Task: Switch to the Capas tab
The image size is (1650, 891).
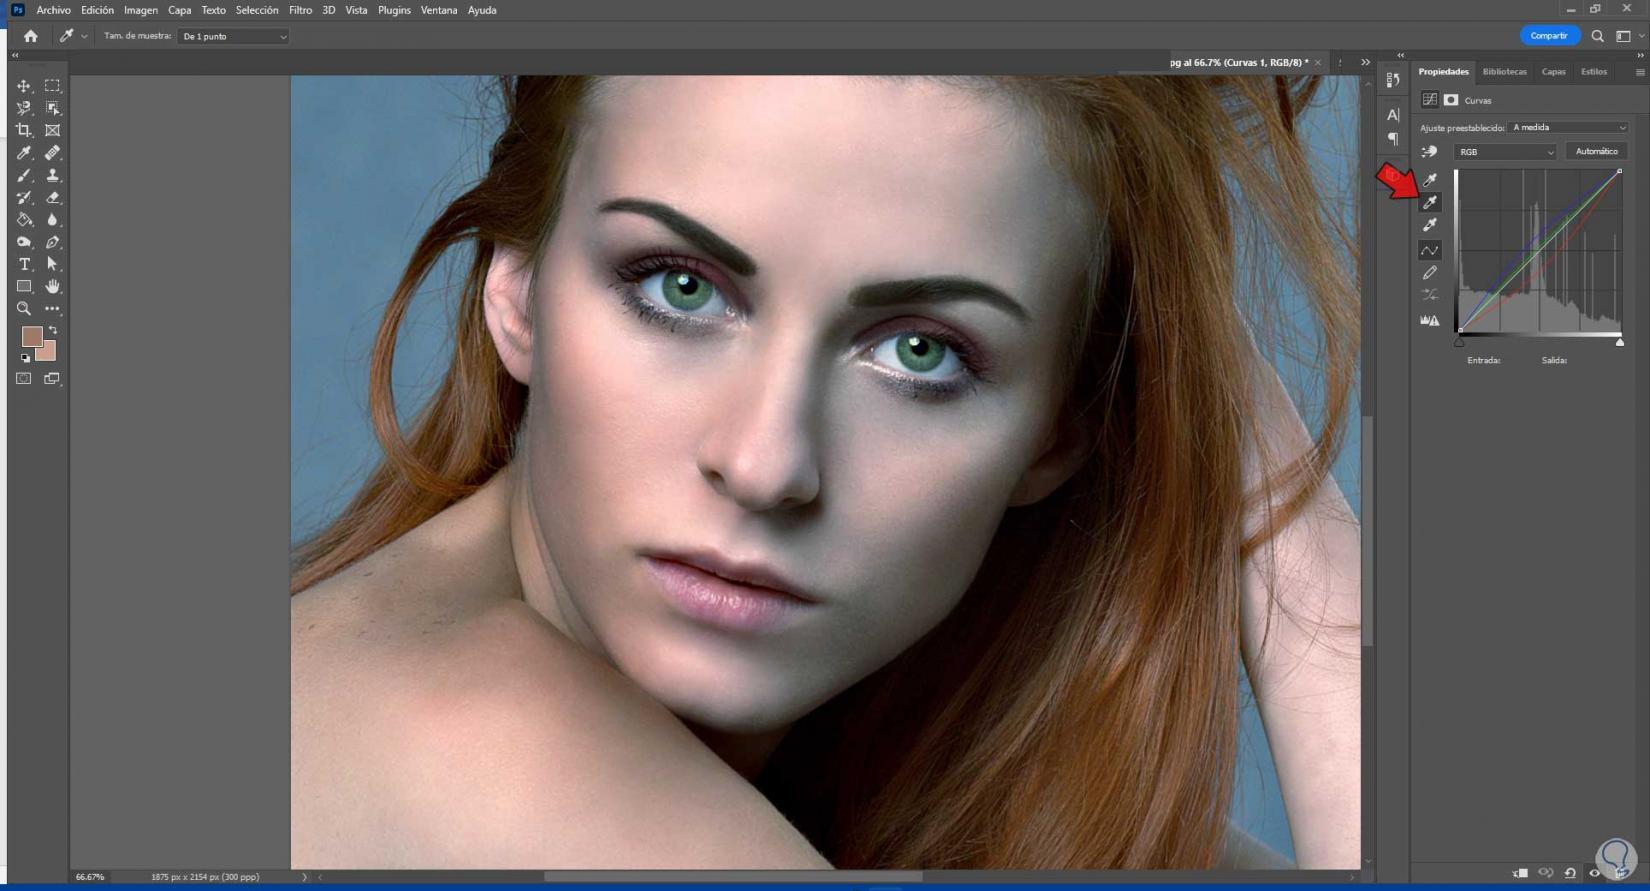Action: [x=1553, y=72]
